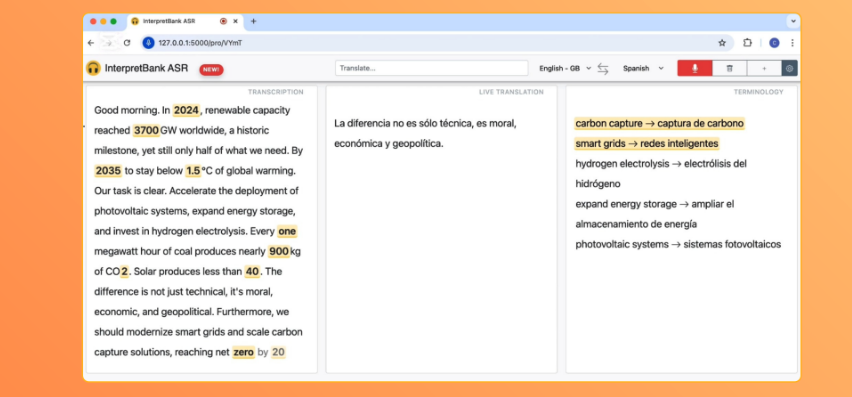Open the English - GB source language dropdown
Screen dimensions: 852x397
565,68
